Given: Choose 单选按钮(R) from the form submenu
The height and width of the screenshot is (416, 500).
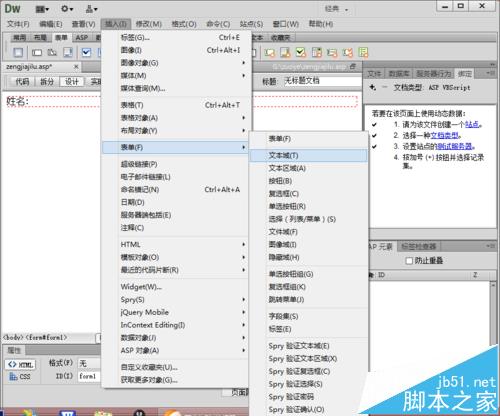Looking at the screenshot, I should [x=308, y=206].
